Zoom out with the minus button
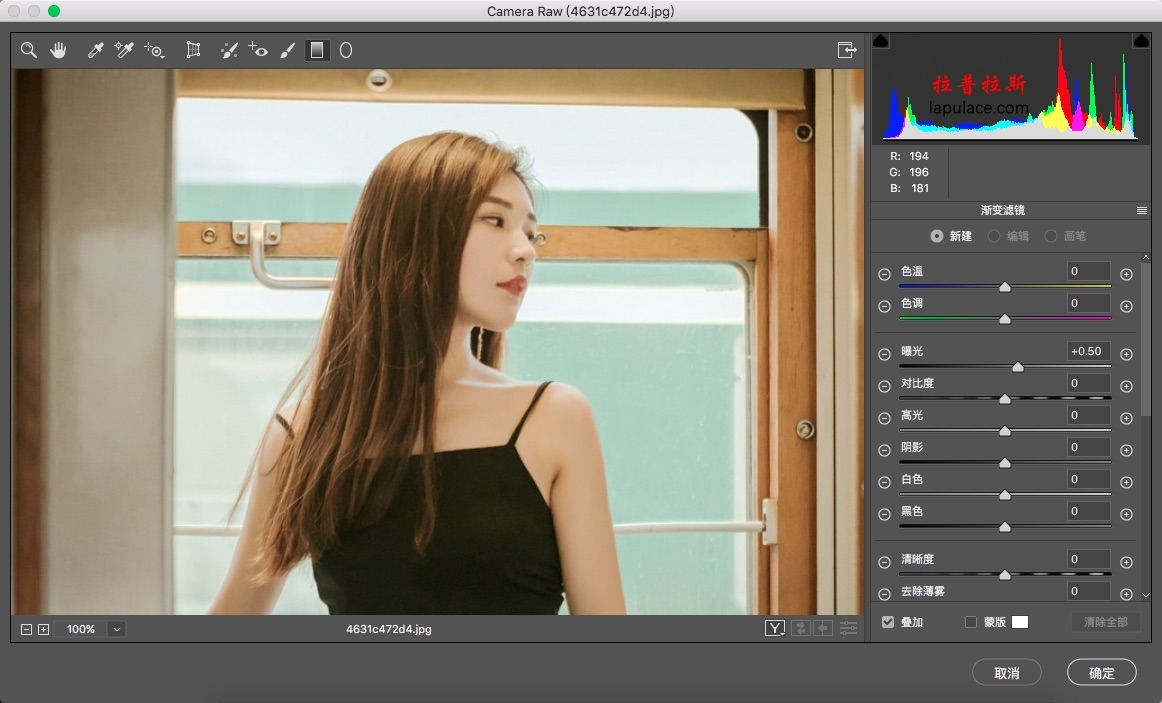The image size is (1162, 703). click(27, 629)
